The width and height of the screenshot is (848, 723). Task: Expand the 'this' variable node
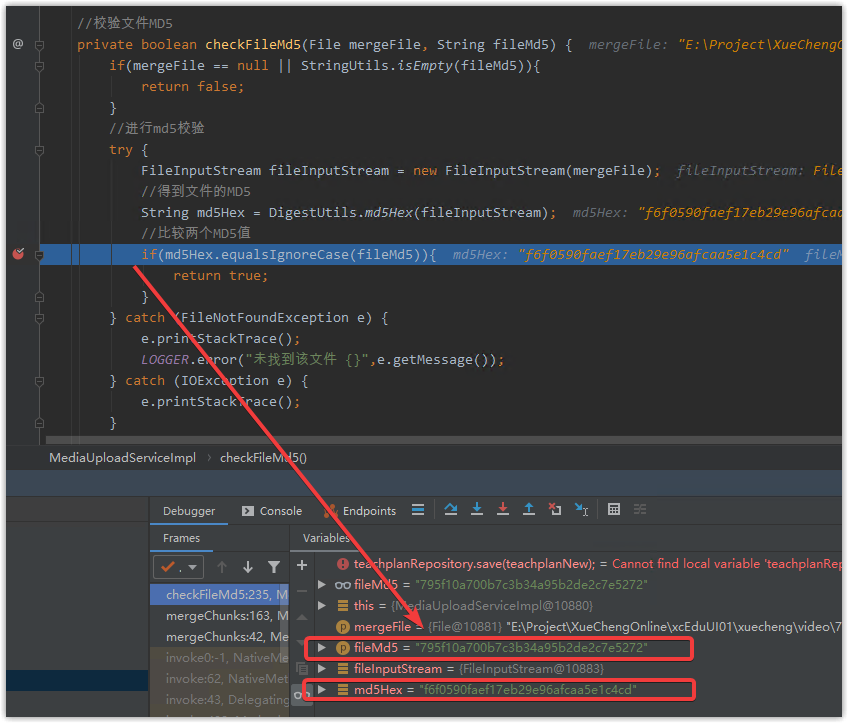(x=322, y=606)
